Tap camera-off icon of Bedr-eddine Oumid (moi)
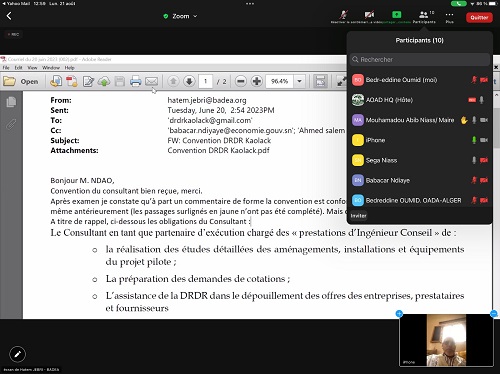 [484, 80]
